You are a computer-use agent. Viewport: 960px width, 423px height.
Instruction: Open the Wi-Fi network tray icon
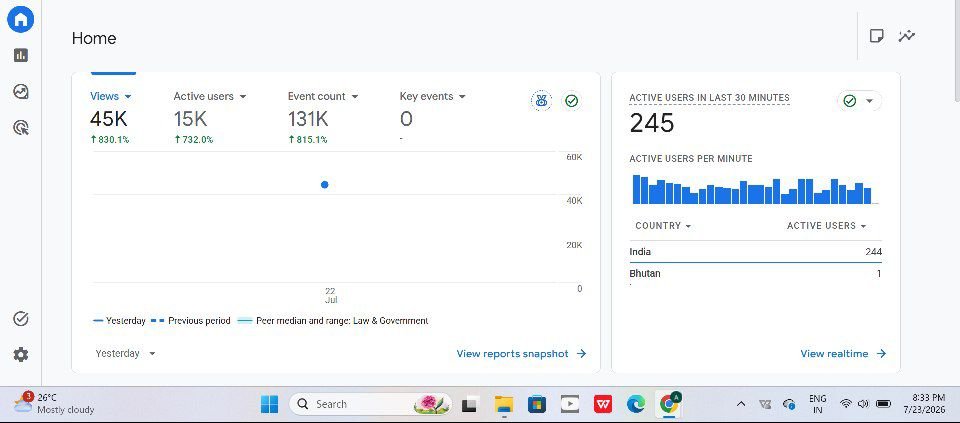846,404
